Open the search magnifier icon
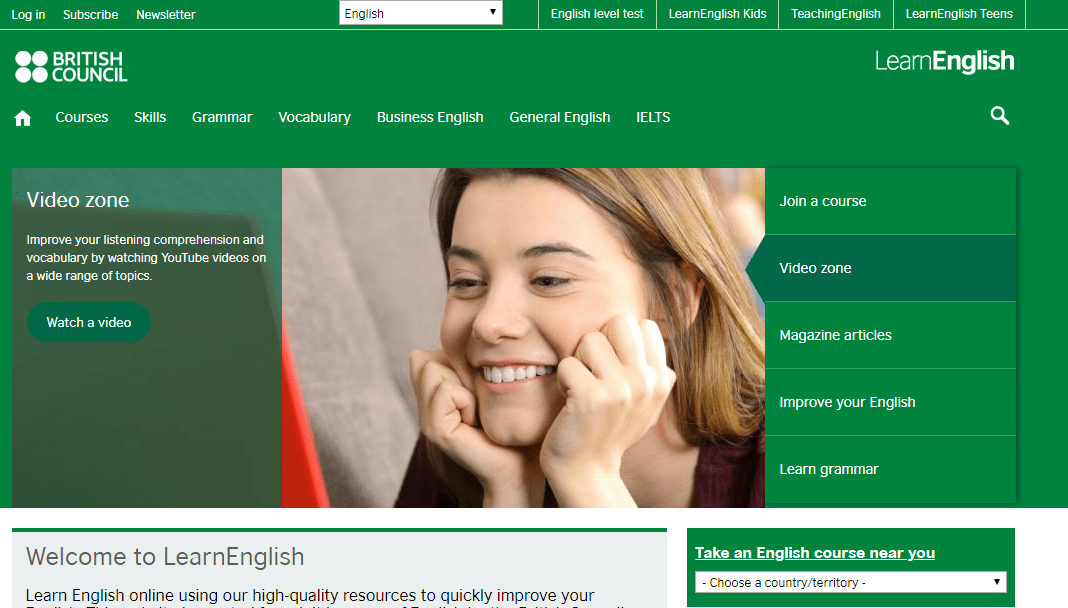The height and width of the screenshot is (608, 1068). click(999, 116)
